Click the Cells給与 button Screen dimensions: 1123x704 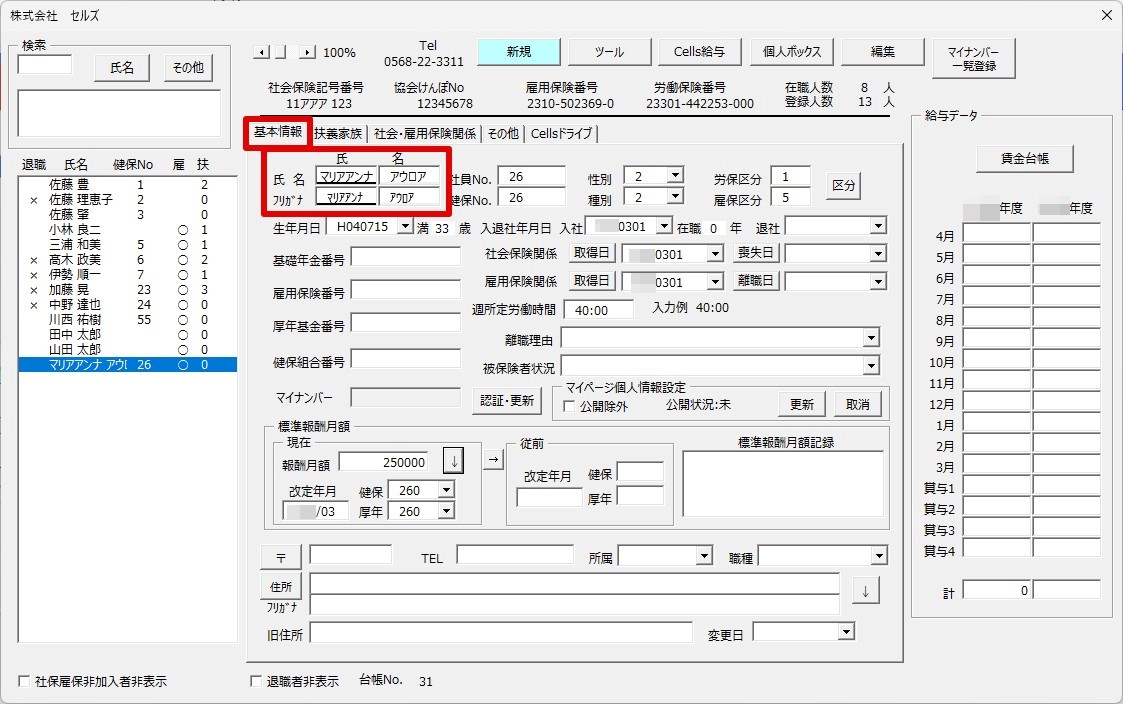click(x=699, y=52)
